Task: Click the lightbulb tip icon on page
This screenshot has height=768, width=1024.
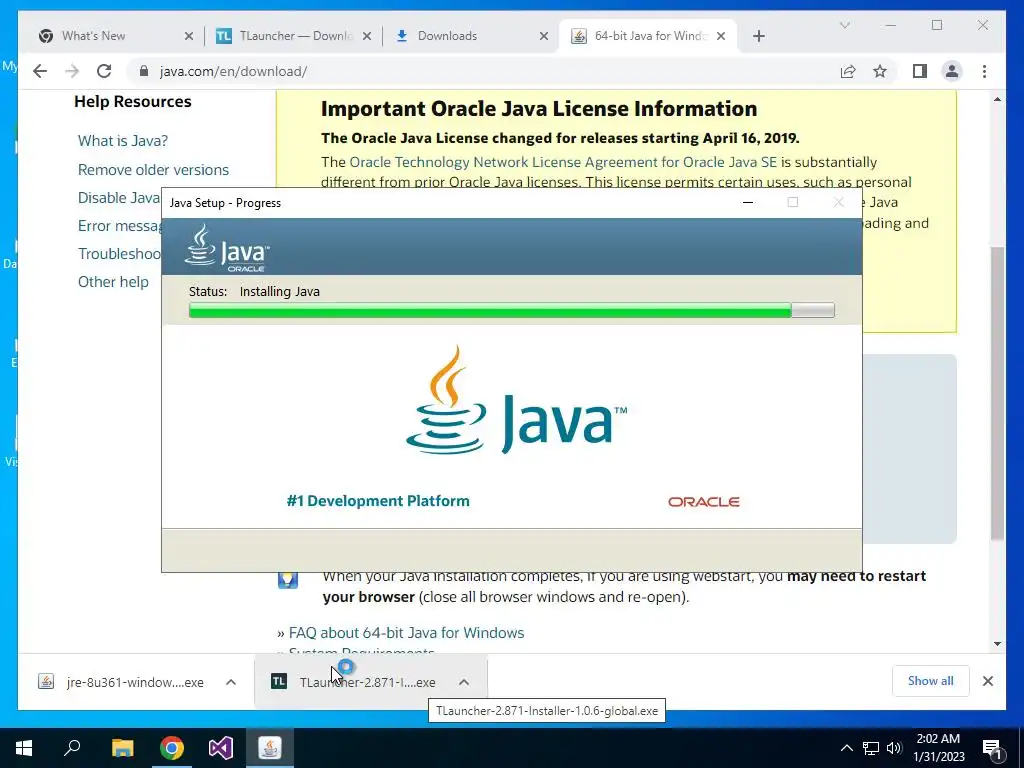Action: [288, 579]
